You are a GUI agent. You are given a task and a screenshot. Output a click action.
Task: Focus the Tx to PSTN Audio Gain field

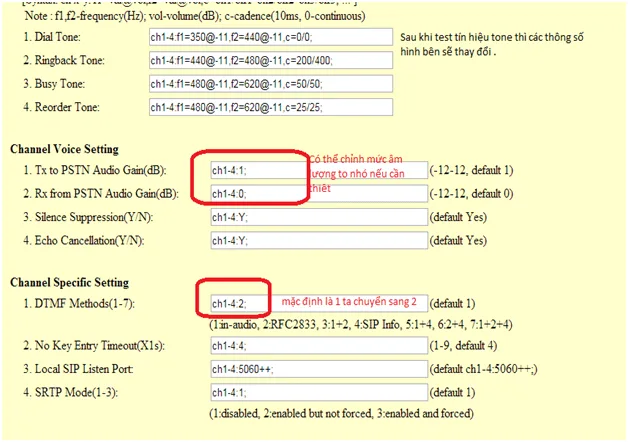point(319,170)
